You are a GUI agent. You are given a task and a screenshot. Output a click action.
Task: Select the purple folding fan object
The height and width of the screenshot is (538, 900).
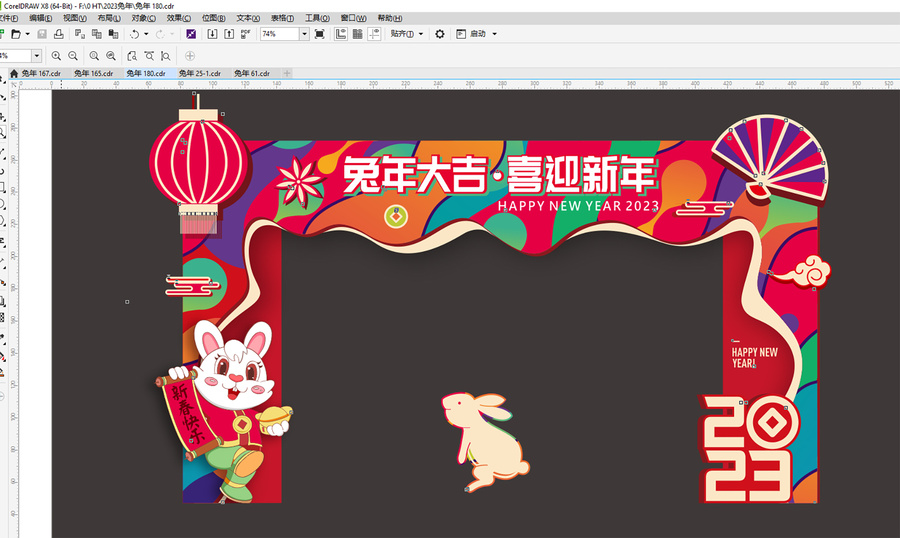(770, 158)
